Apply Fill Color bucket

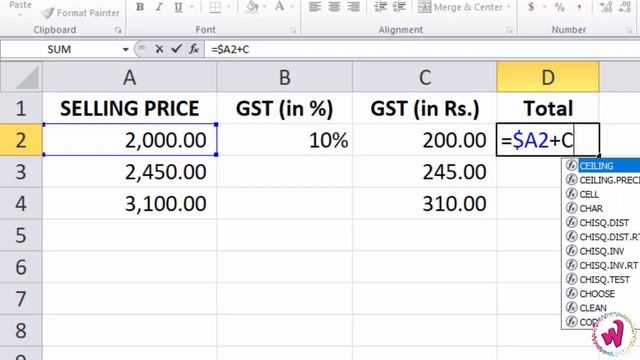252,7
